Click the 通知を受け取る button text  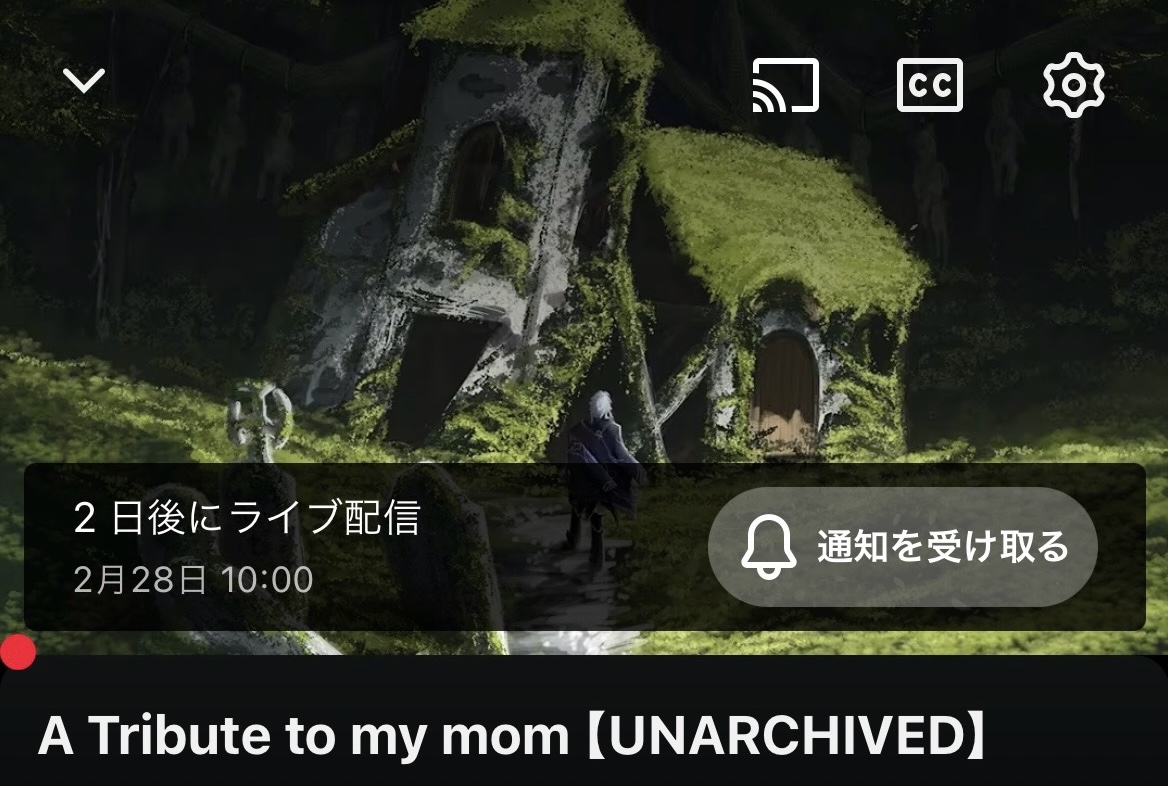pos(943,546)
